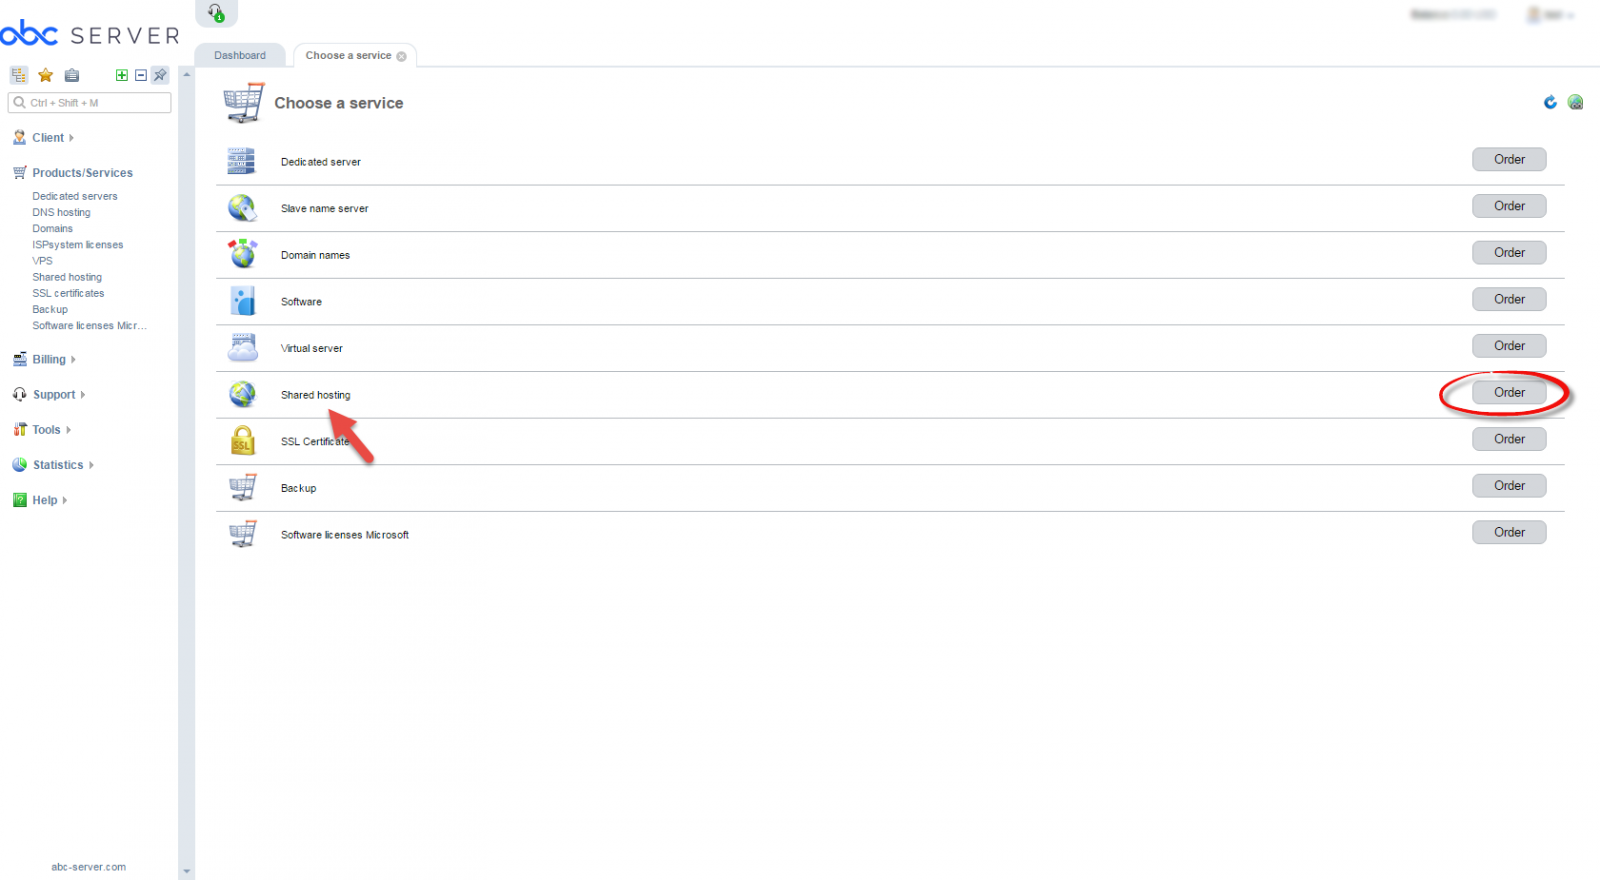Refresh the page using the blue arrow icon

point(1550,102)
